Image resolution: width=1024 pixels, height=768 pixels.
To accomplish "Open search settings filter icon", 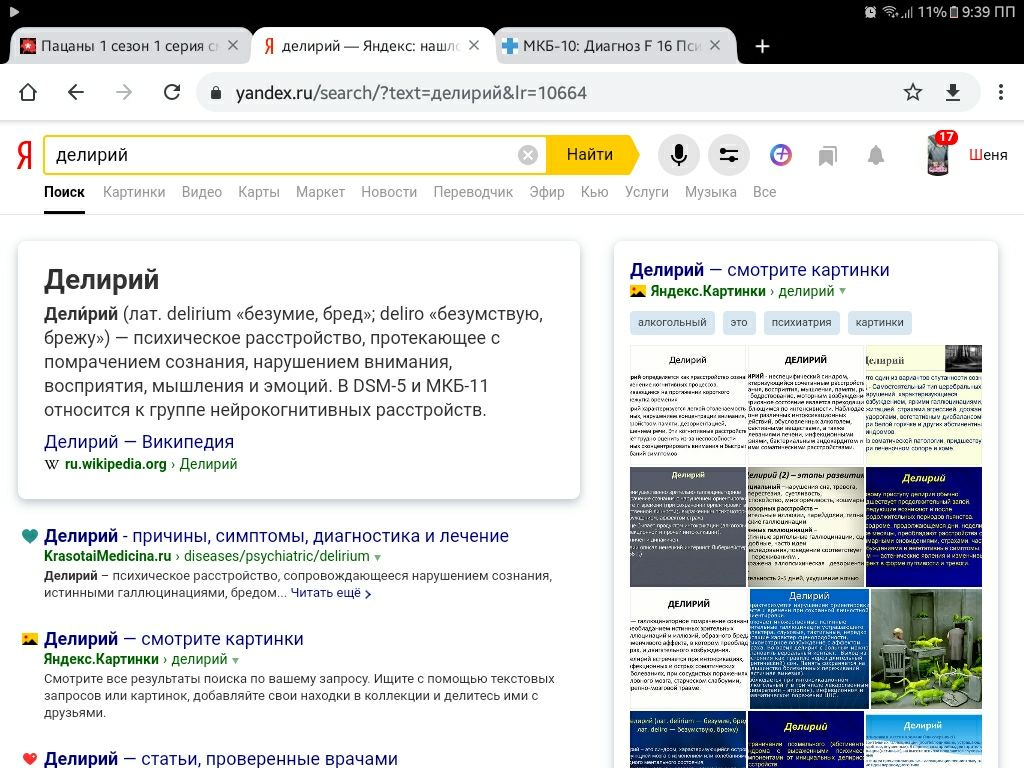I will pos(729,155).
